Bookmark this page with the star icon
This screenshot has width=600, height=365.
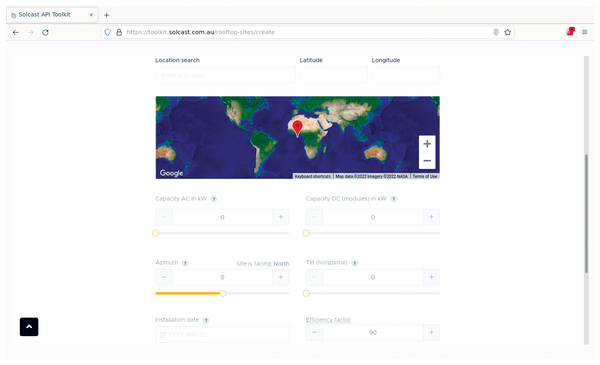507,32
